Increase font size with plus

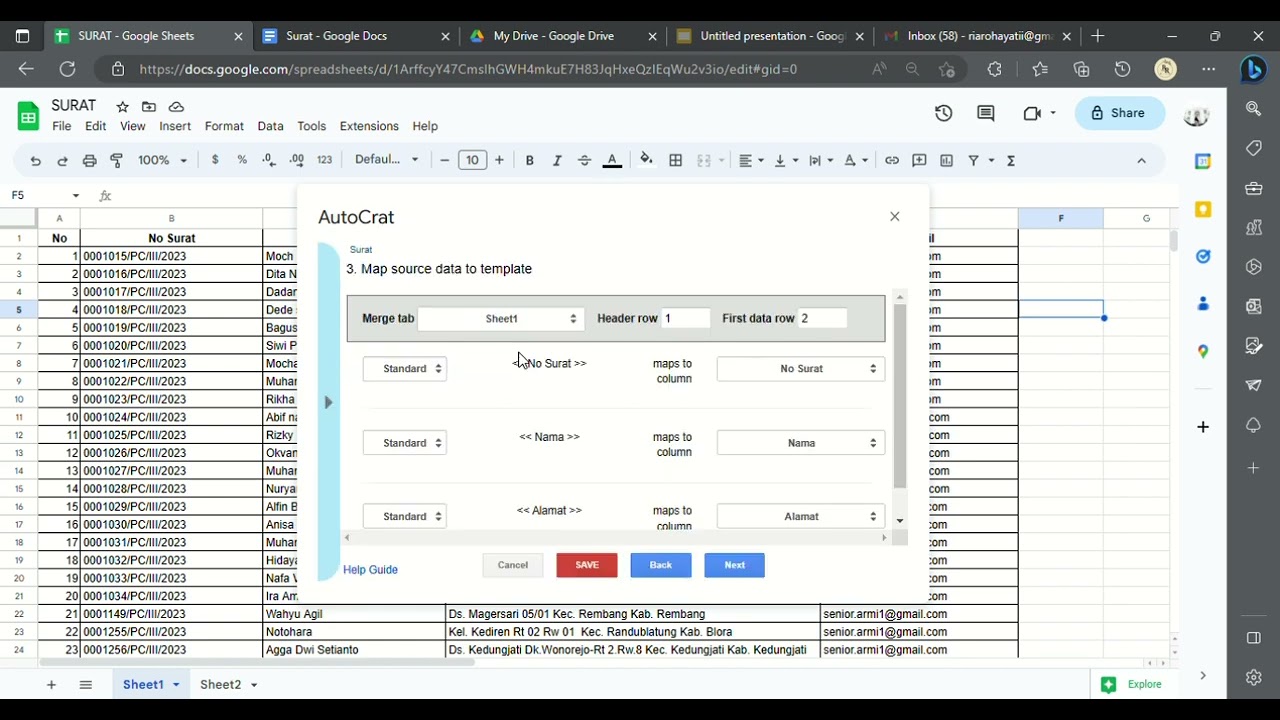pos(500,160)
